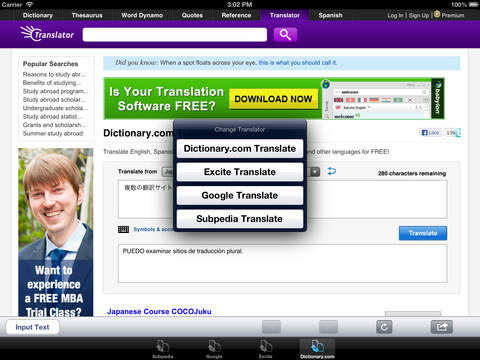Viewport: 480px width, 360px height.
Task: Choose Google Translate in the popup
Action: [x=240, y=195]
